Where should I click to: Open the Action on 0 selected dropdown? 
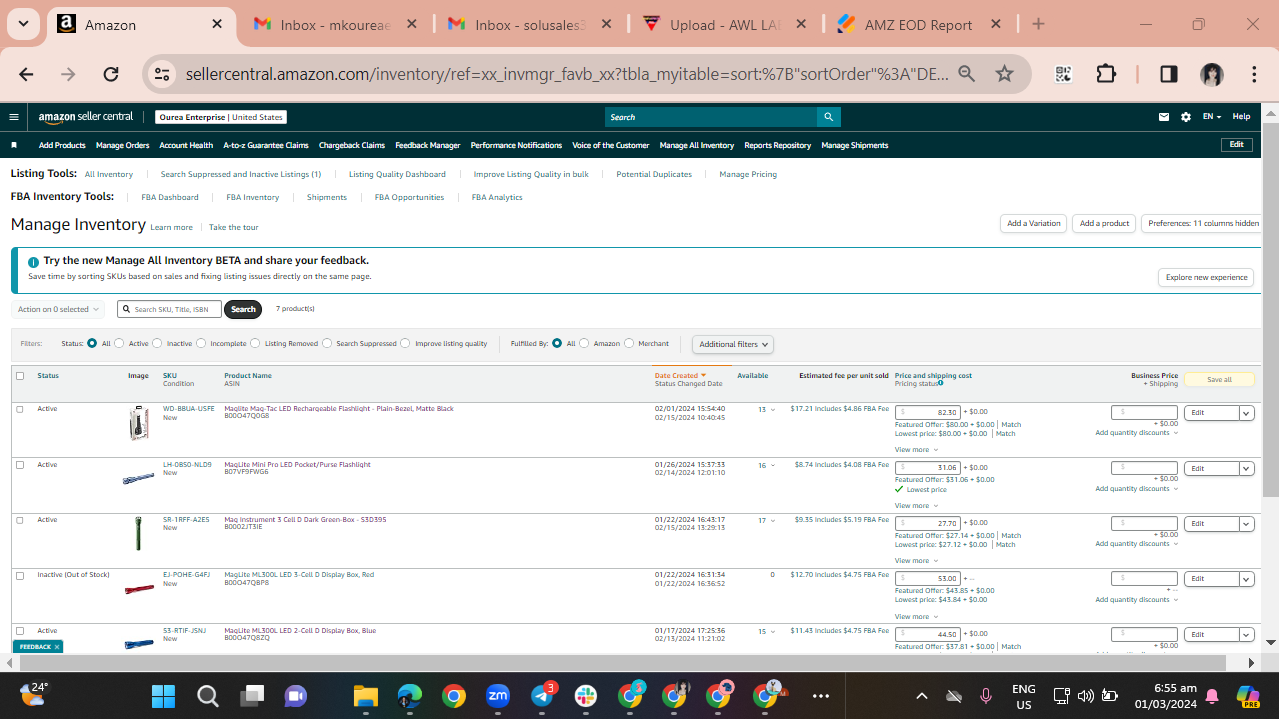click(x=58, y=309)
